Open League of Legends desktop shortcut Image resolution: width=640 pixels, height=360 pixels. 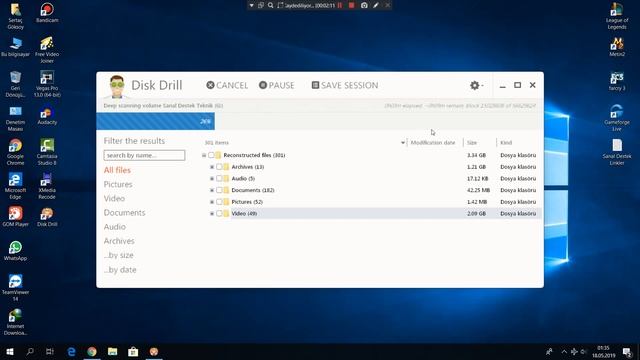(x=617, y=16)
